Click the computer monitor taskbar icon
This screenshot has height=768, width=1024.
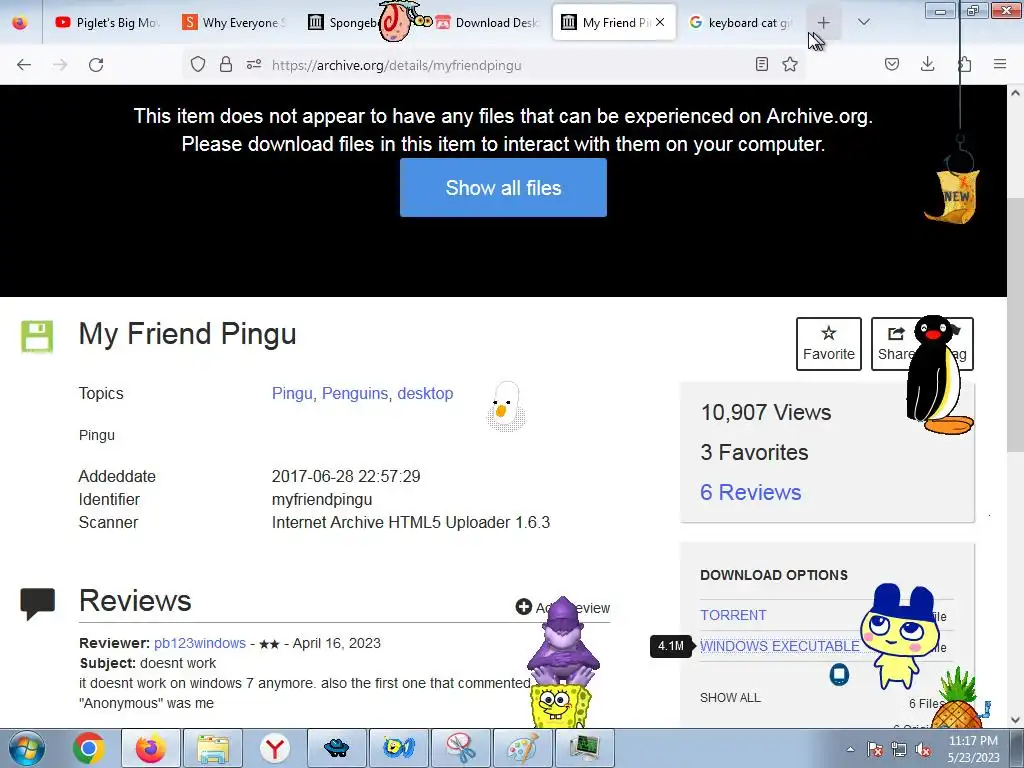point(585,748)
